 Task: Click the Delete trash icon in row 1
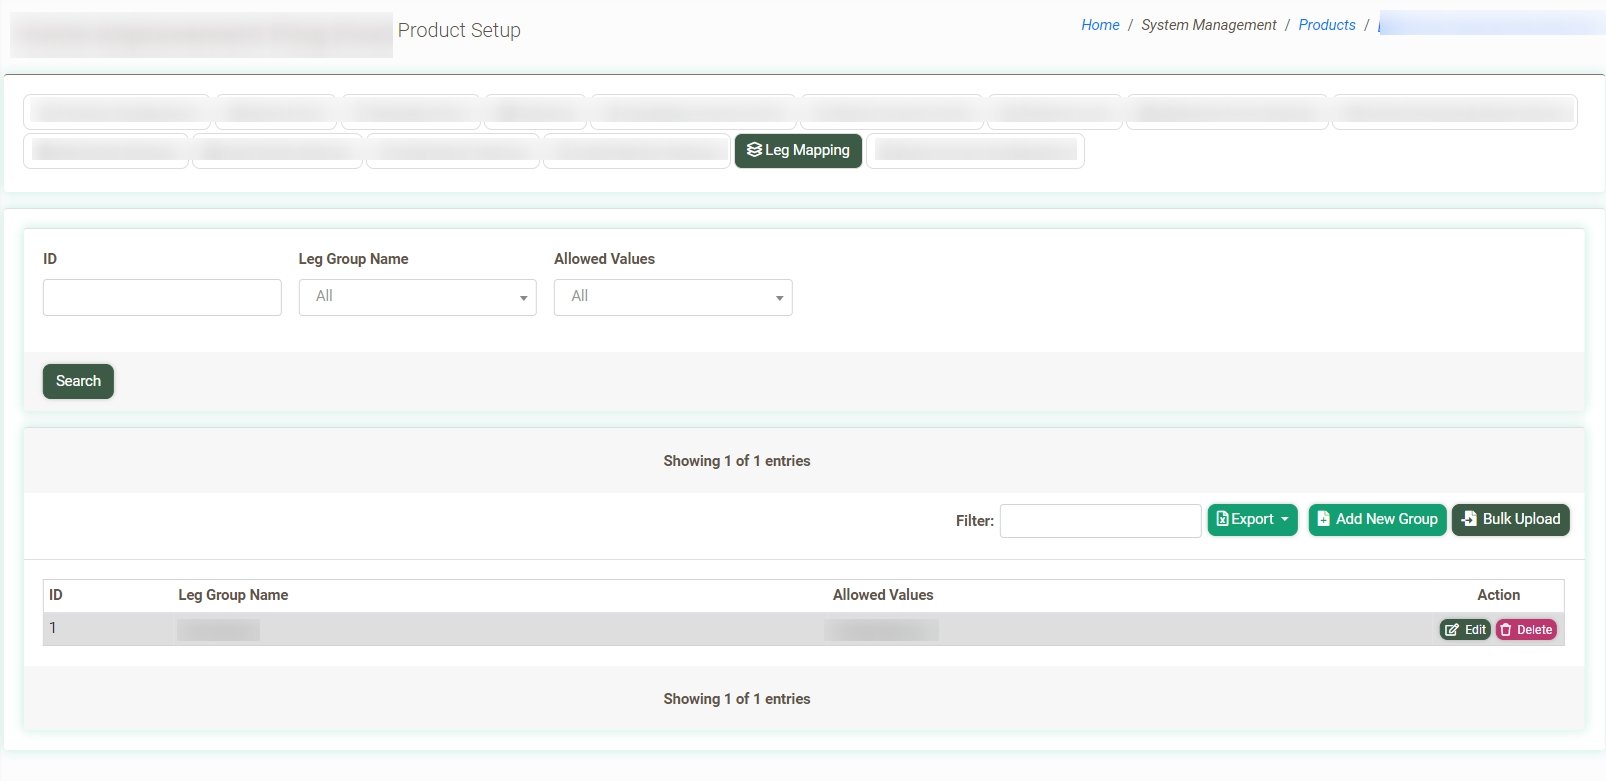tap(1506, 630)
